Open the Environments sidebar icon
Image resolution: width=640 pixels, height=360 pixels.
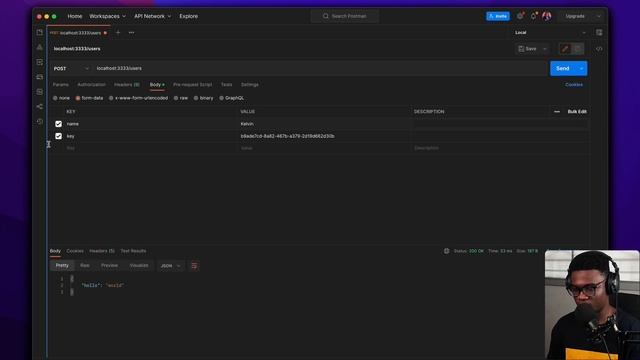tap(40, 62)
